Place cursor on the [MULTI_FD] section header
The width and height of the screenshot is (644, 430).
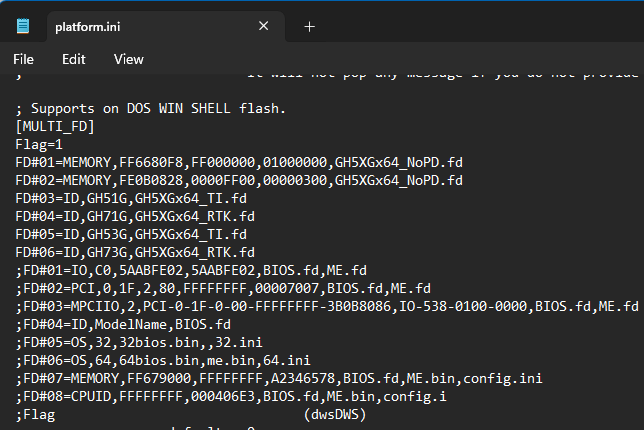pos(55,126)
